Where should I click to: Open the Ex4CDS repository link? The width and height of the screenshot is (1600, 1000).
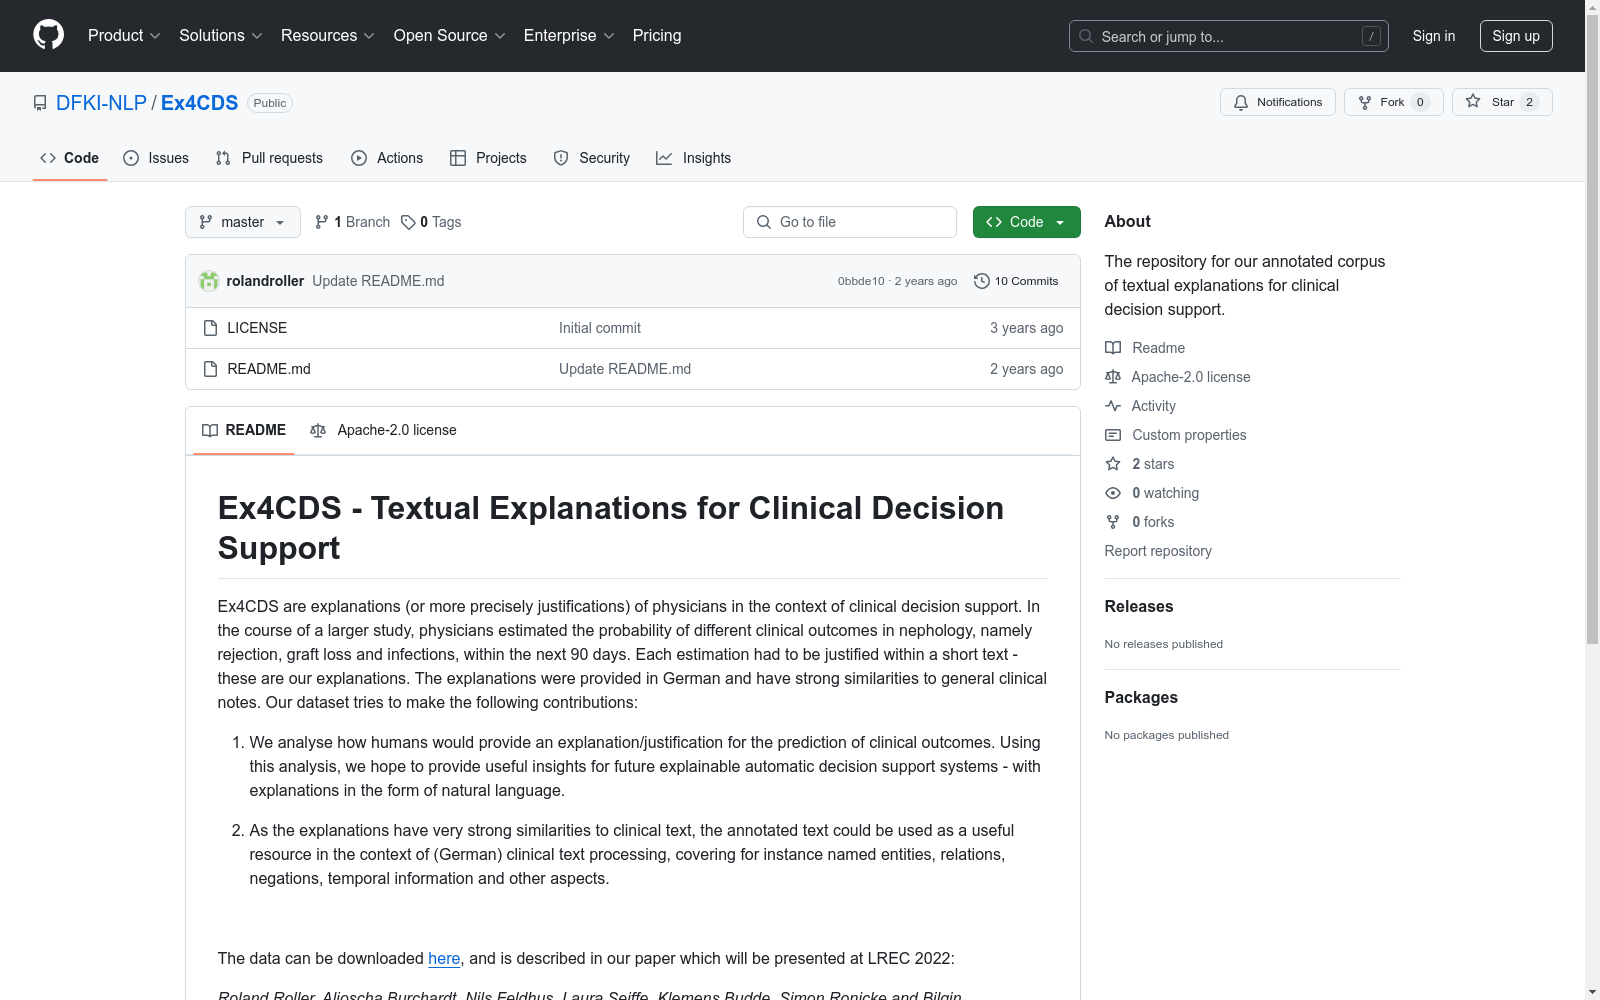pyautogui.click(x=199, y=103)
